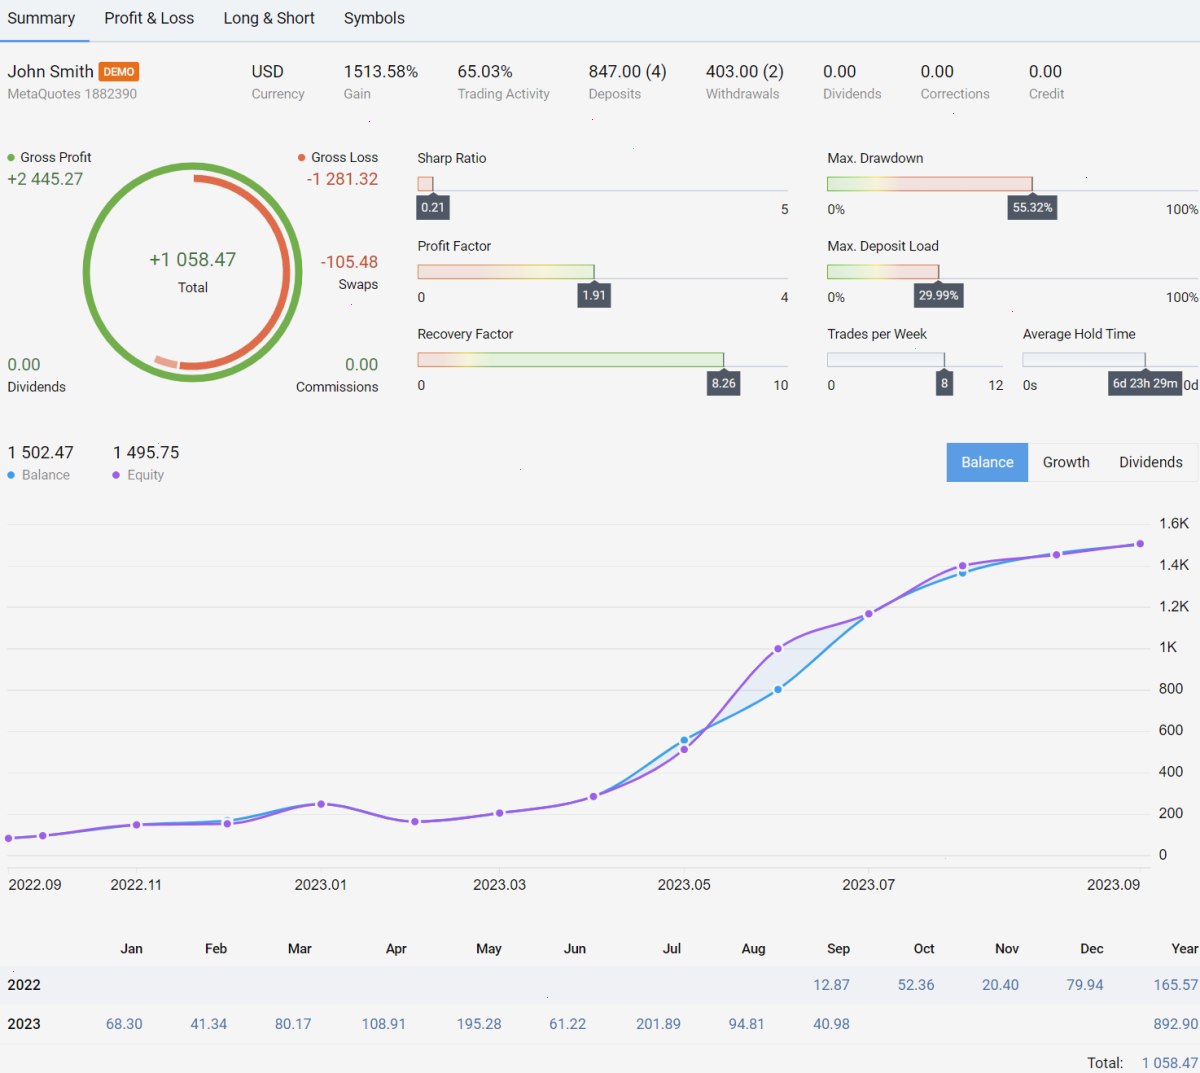This screenshot has height=1073, width=1200.
Task: Click the purple Equity legend dot
Action: [x=117, y=475]
